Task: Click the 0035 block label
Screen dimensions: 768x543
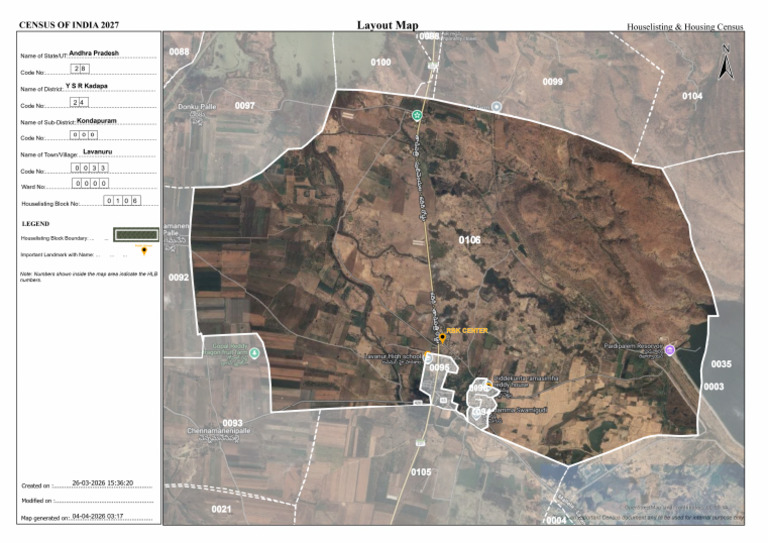Action: pyautogui.click(x=721, y=364)
